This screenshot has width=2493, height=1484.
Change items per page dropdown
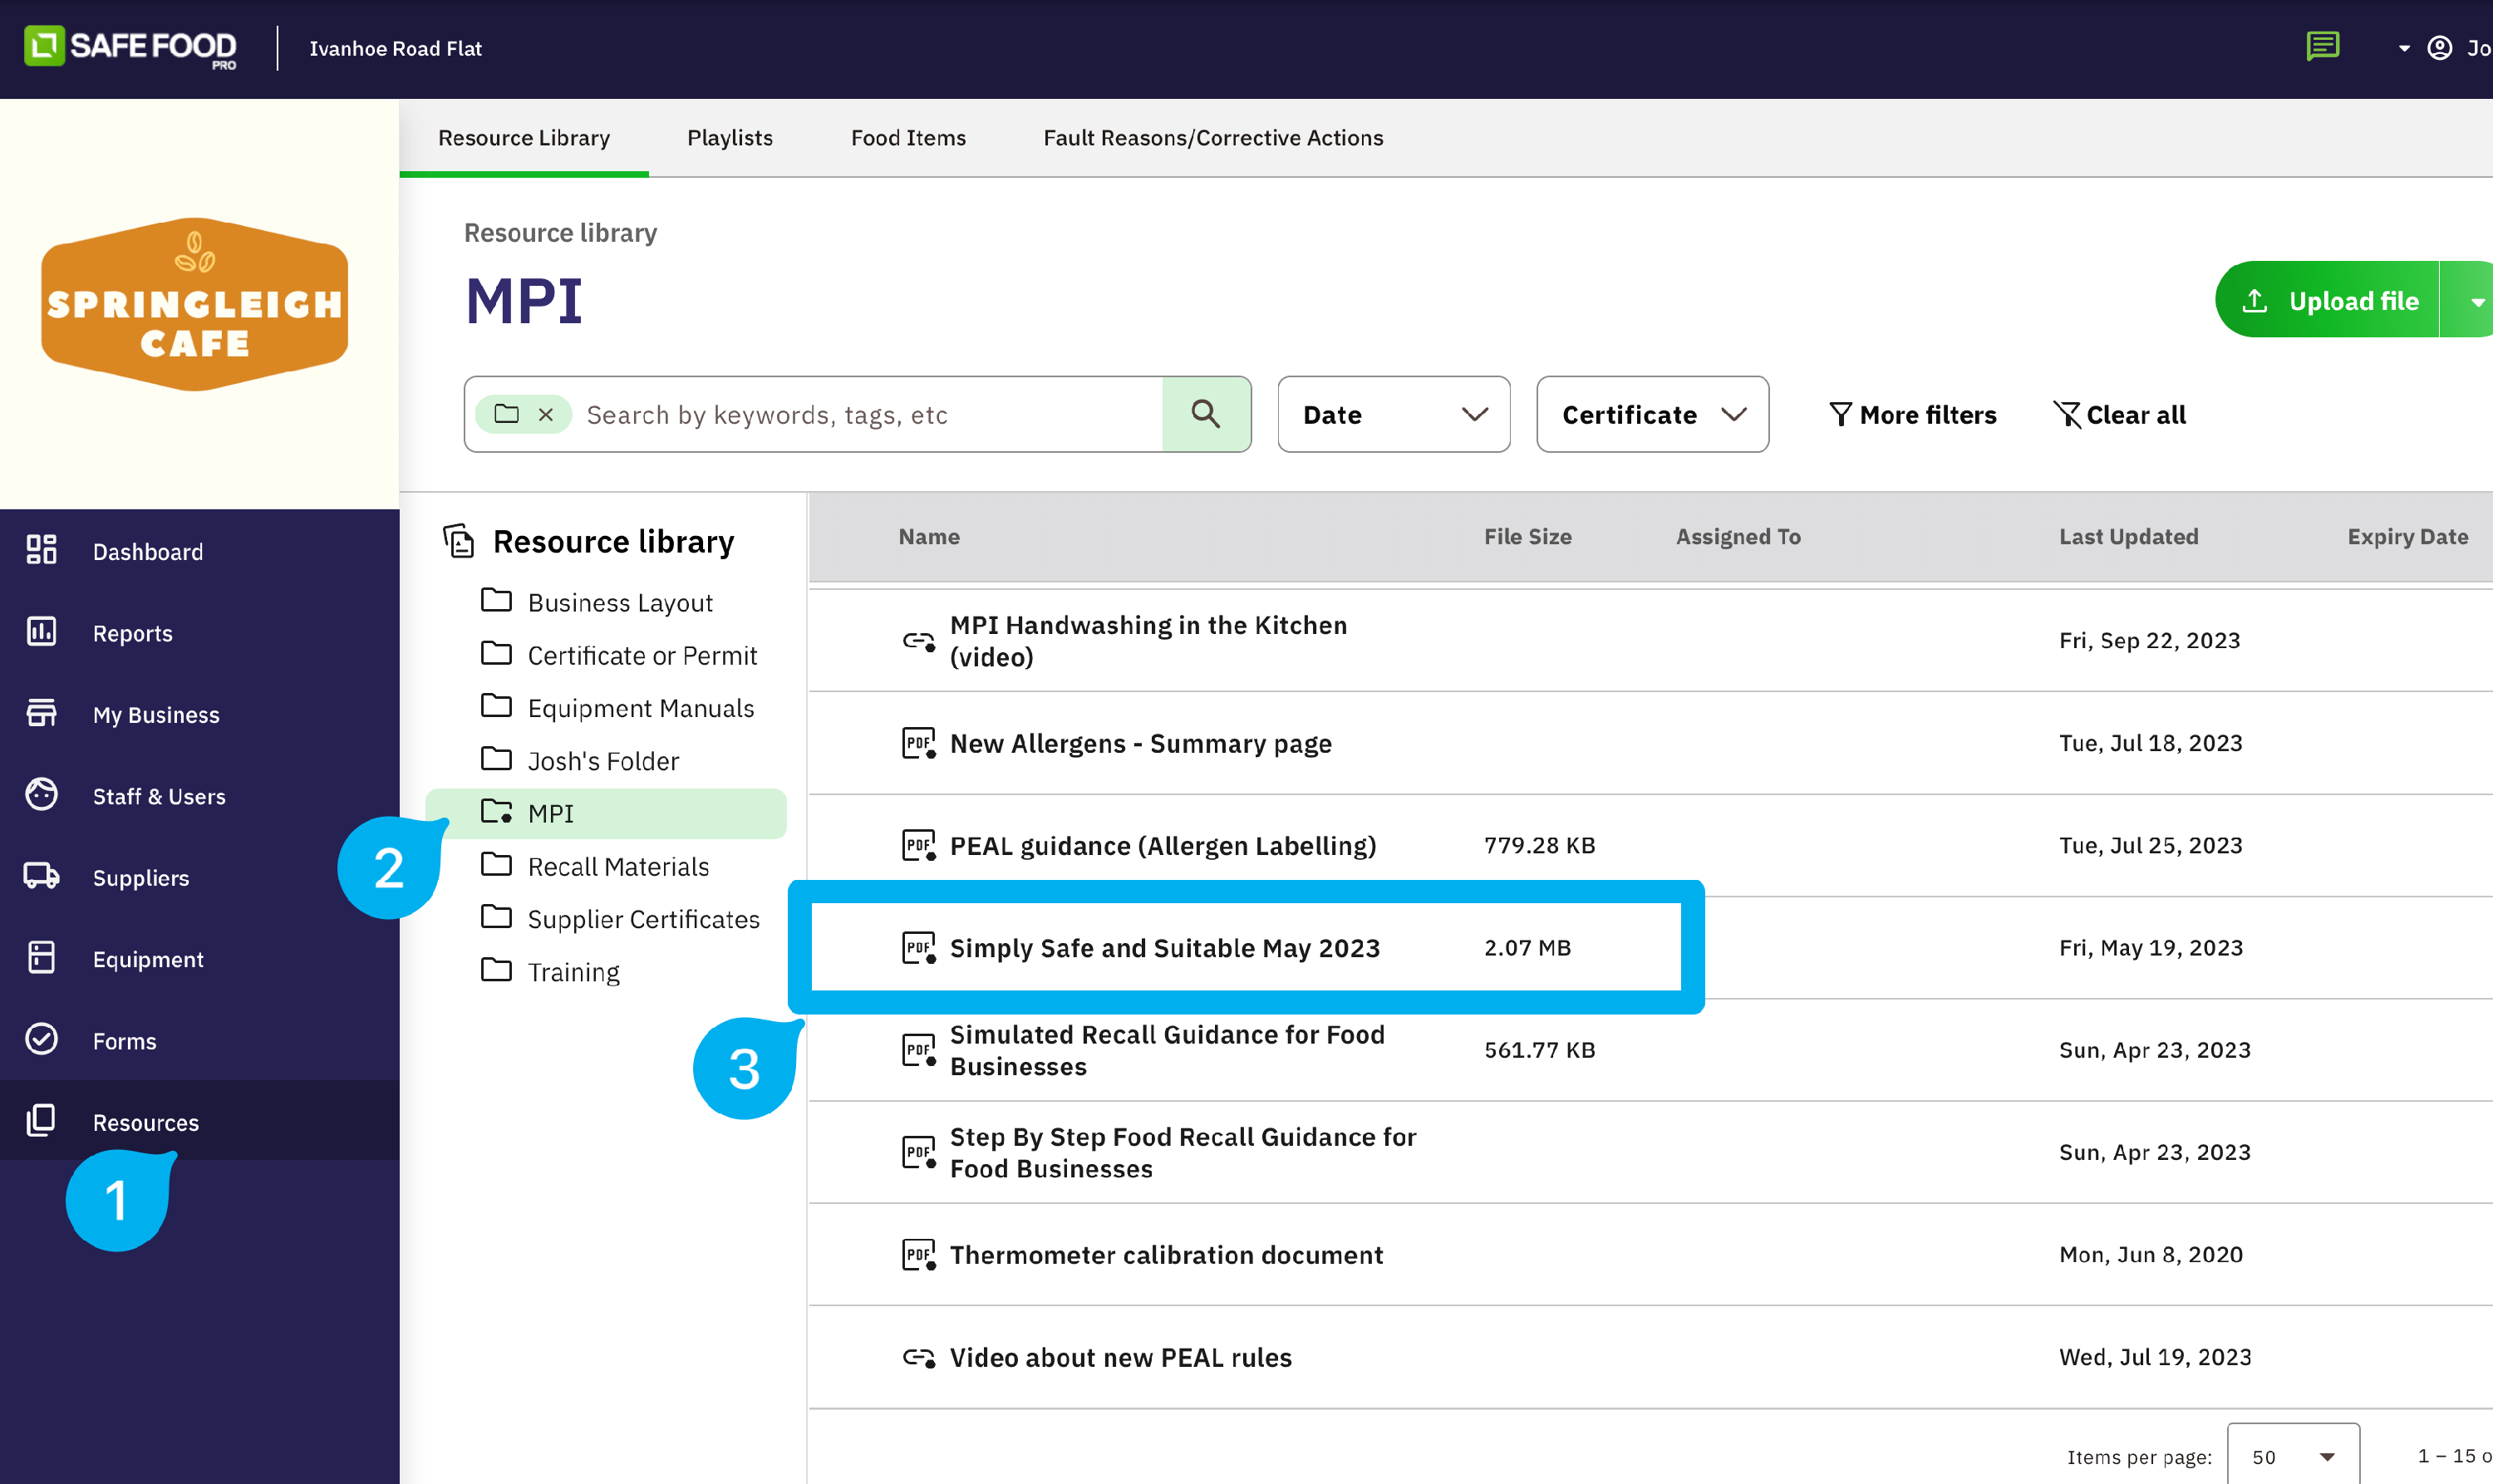[2292, 1456]
